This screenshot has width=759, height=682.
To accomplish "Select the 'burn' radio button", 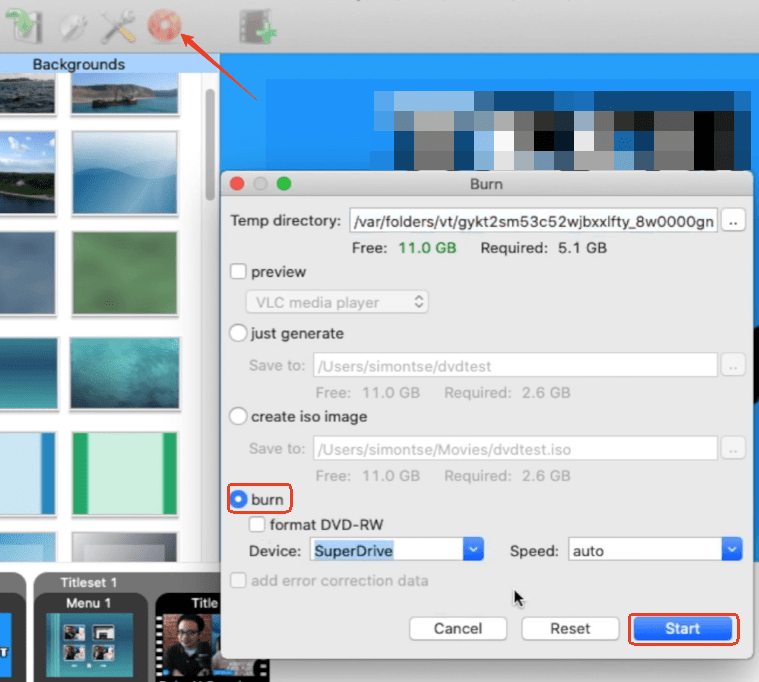I will coord(239,498).
